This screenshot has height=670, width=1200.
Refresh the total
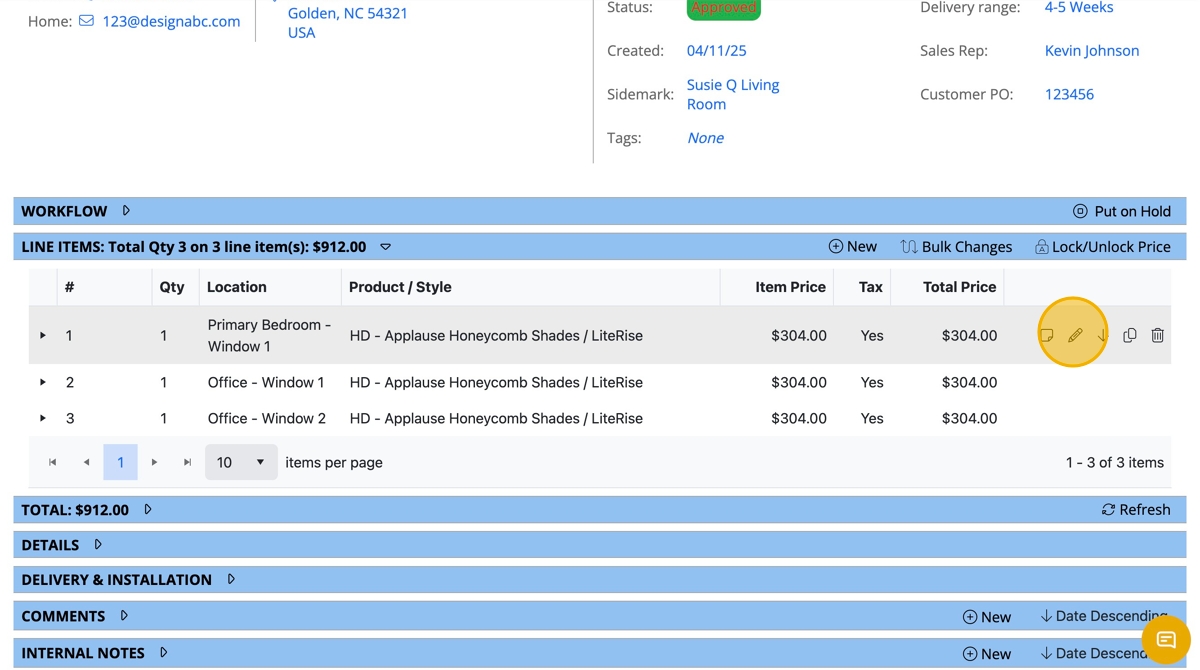coord(1136,510)
